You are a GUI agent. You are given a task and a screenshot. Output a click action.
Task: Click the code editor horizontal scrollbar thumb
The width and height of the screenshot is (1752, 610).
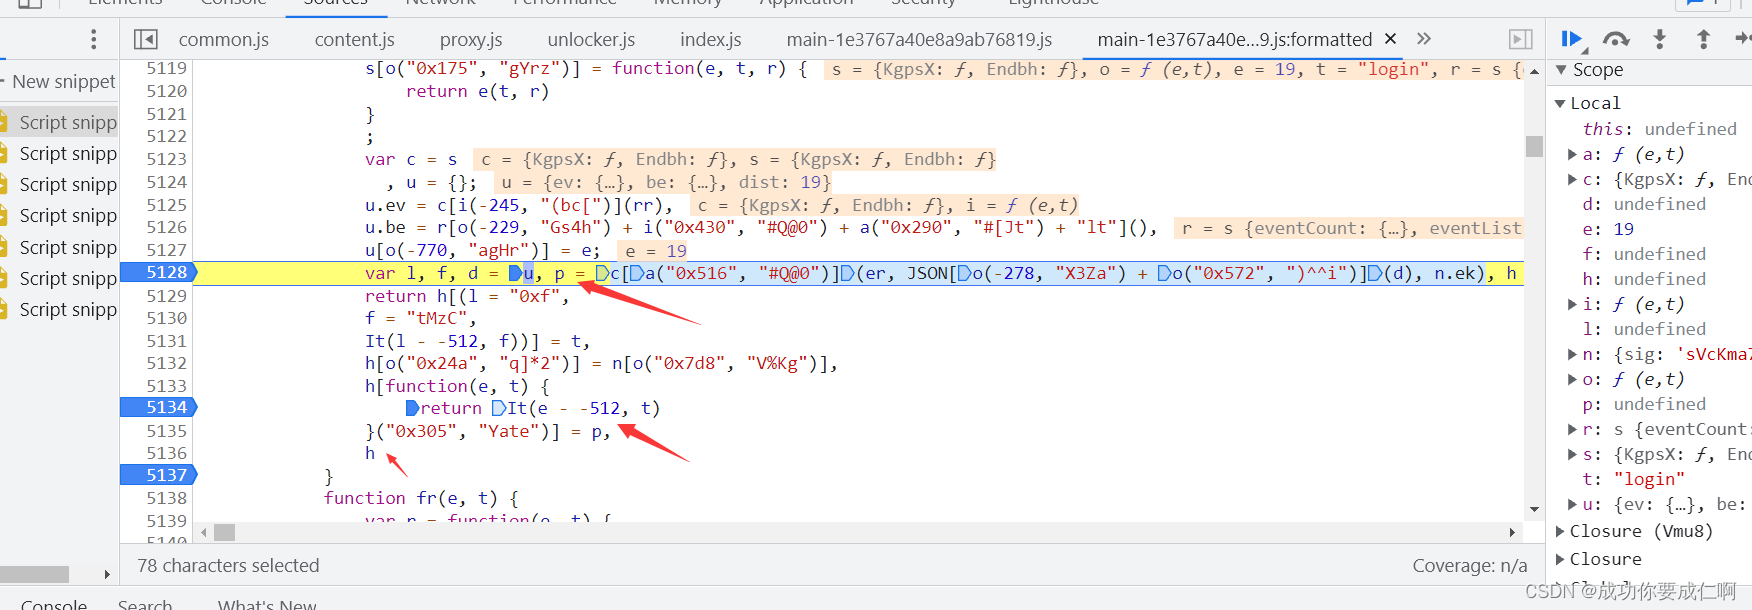coord(224,532)
